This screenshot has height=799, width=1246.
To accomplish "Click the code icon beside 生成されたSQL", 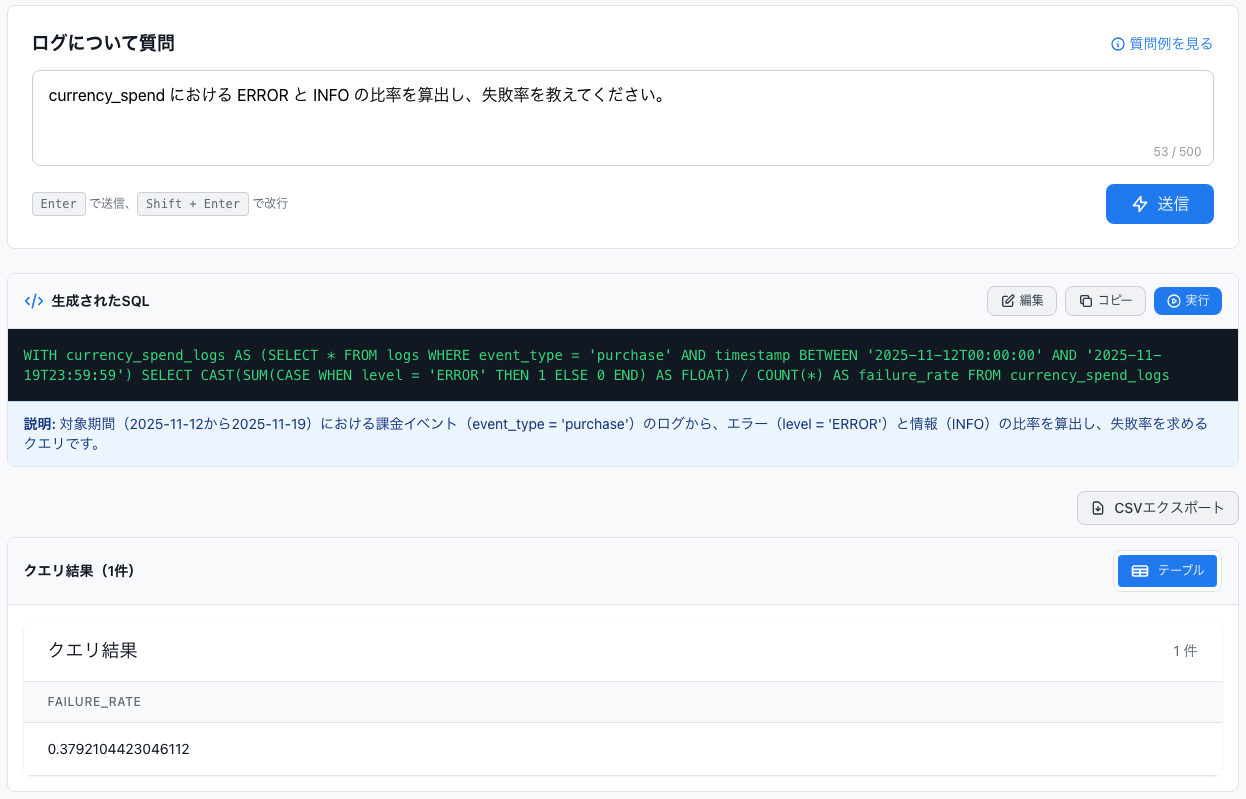I will [33, 300].
